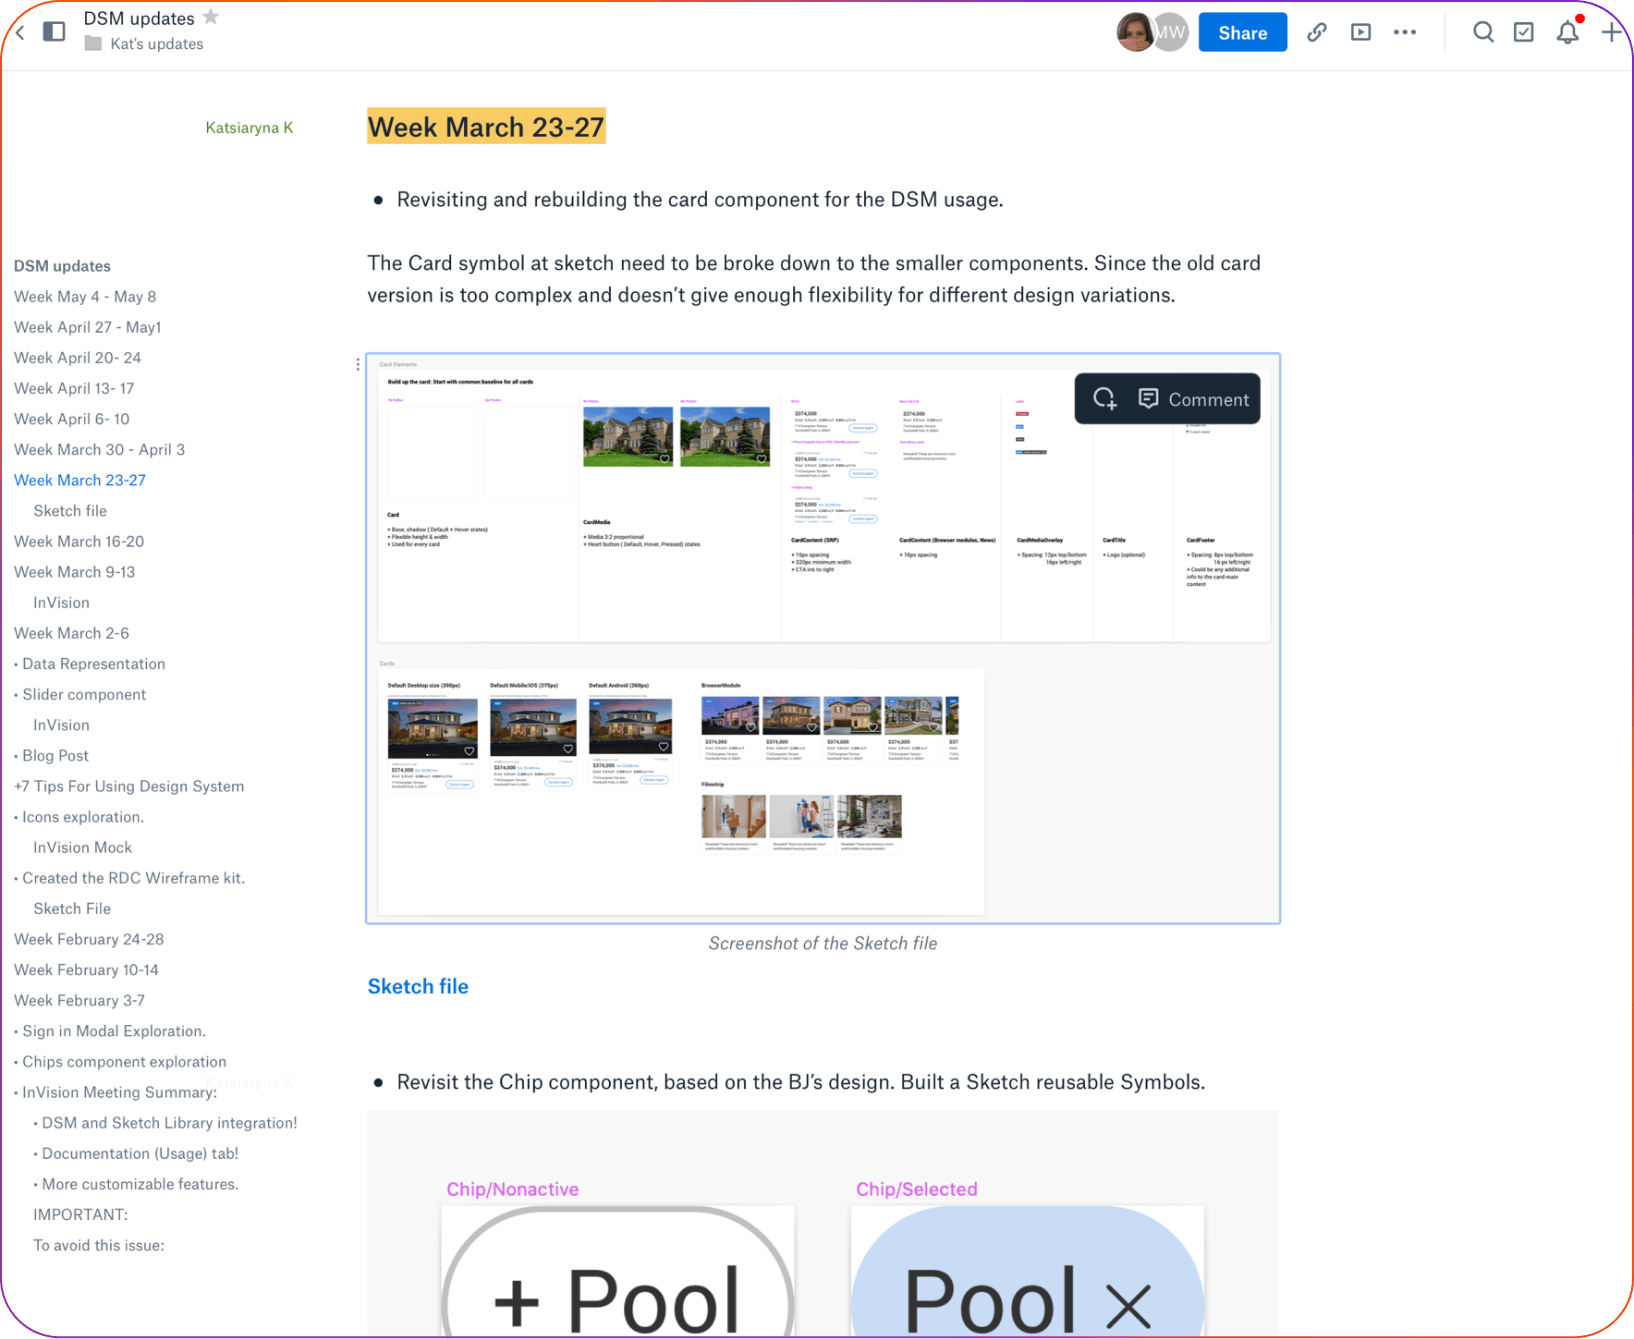Copy document link via link icon
Viewport: 1634px width, 1339px height.
1317,32
